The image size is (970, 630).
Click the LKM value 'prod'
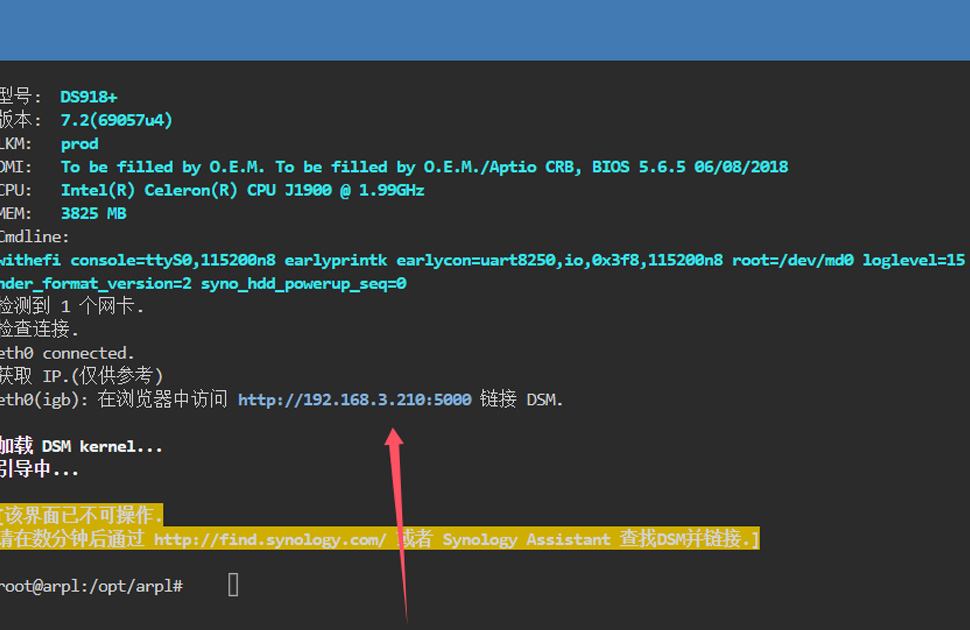pyautogui.click(x=79, y=144)
